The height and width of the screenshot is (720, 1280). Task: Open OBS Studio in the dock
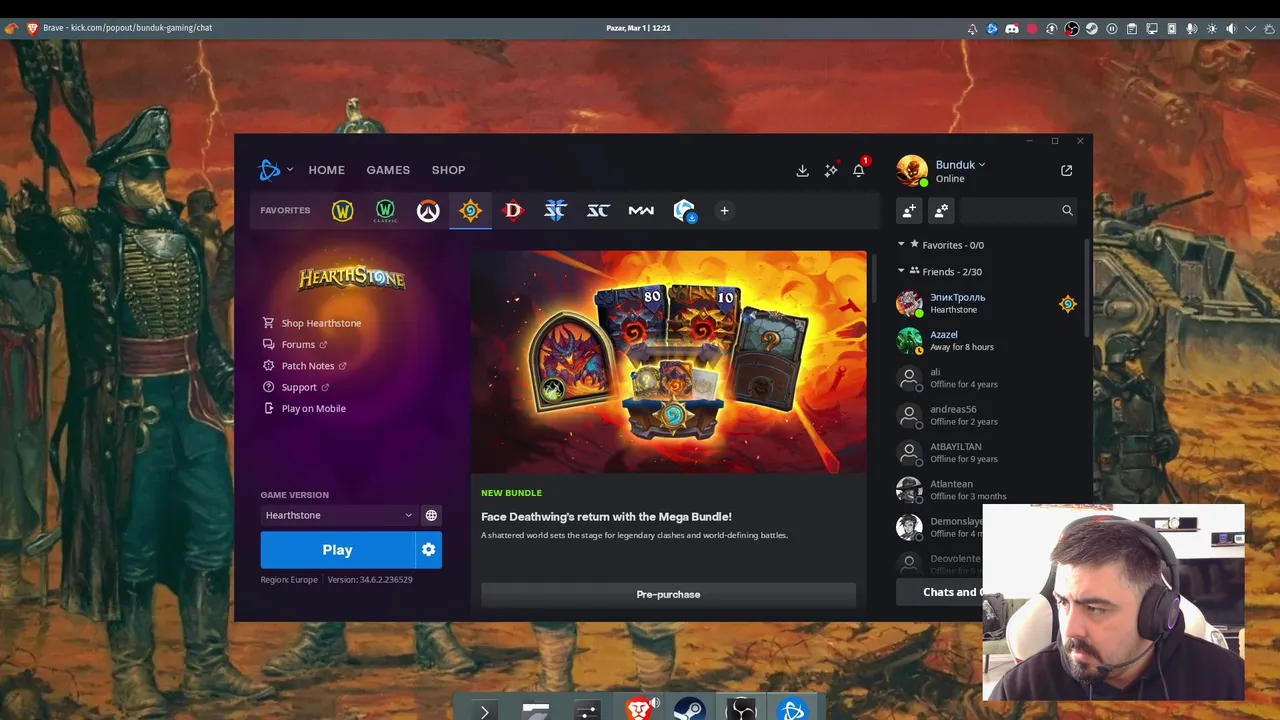741,710
